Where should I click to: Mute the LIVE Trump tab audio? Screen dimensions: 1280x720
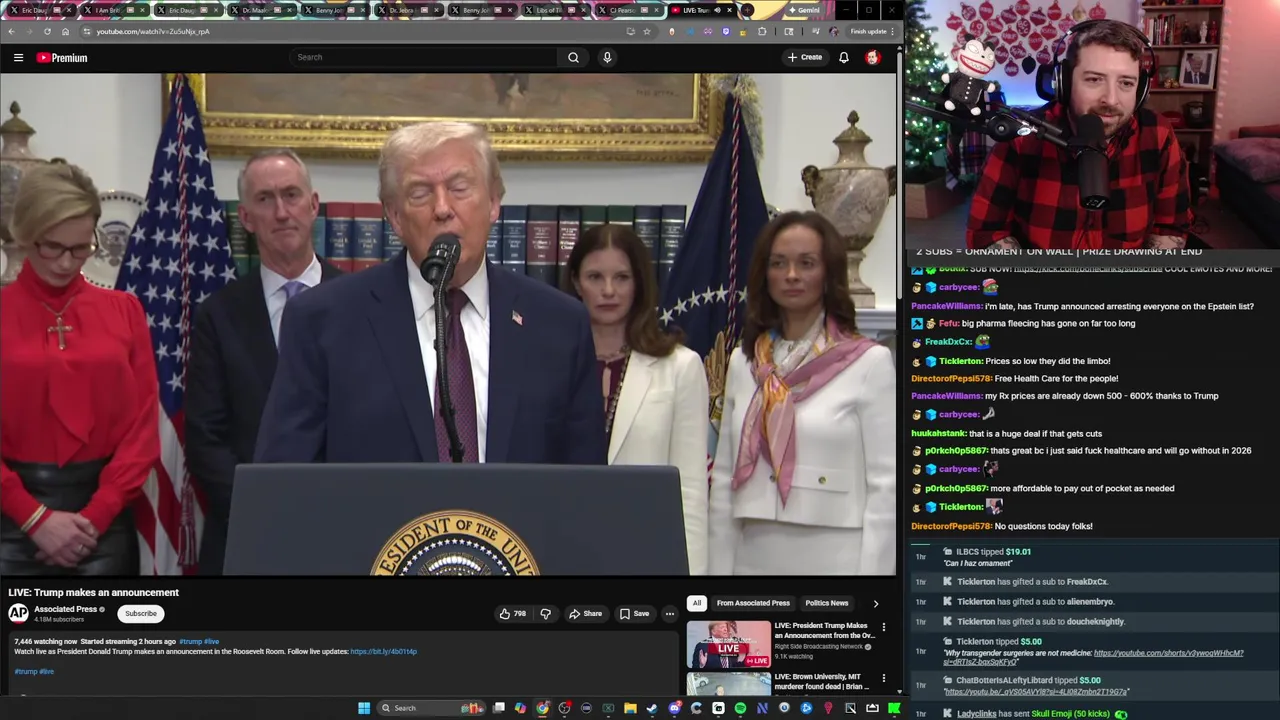[717, 10]
